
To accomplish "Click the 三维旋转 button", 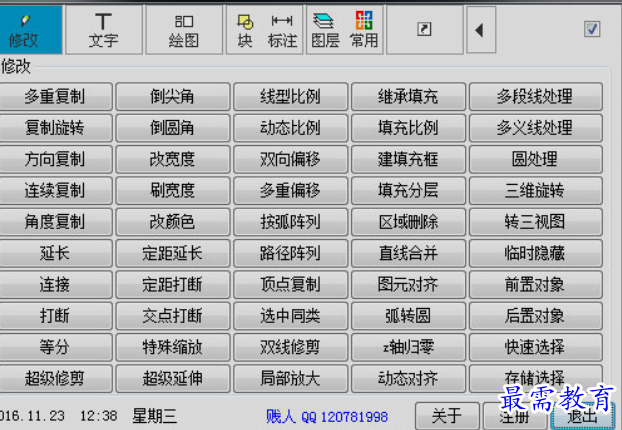I will pyautogui.click(x=536, y=190).
